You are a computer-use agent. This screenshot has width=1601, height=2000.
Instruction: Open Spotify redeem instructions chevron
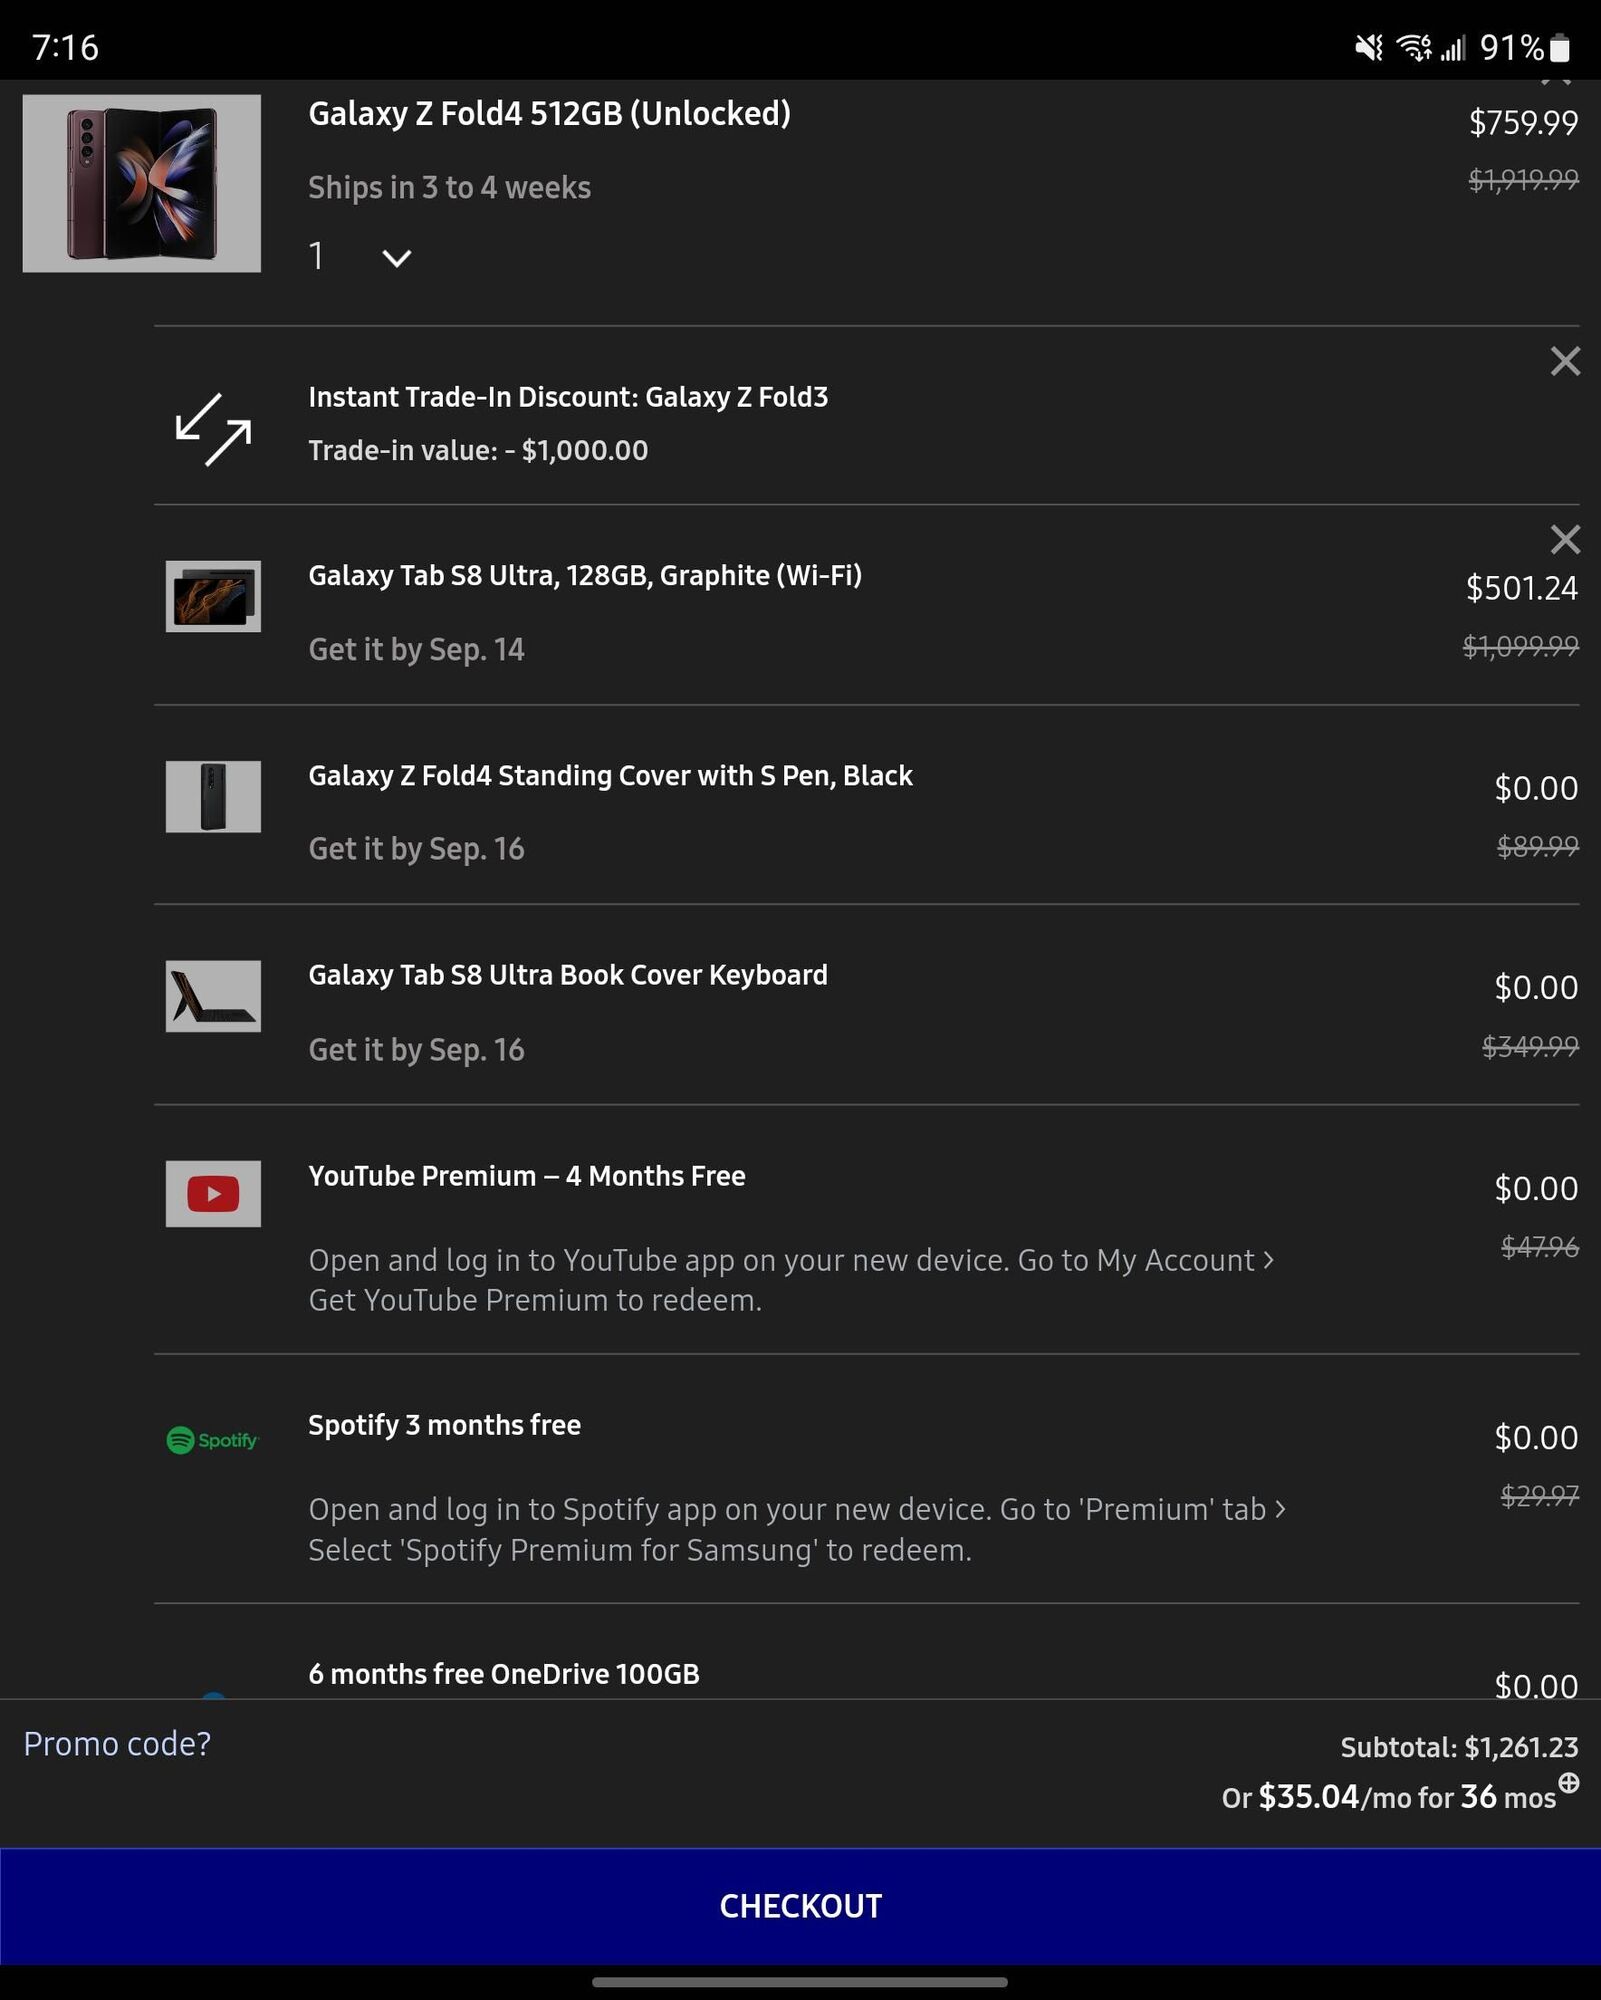(x=1281, y=1508)
